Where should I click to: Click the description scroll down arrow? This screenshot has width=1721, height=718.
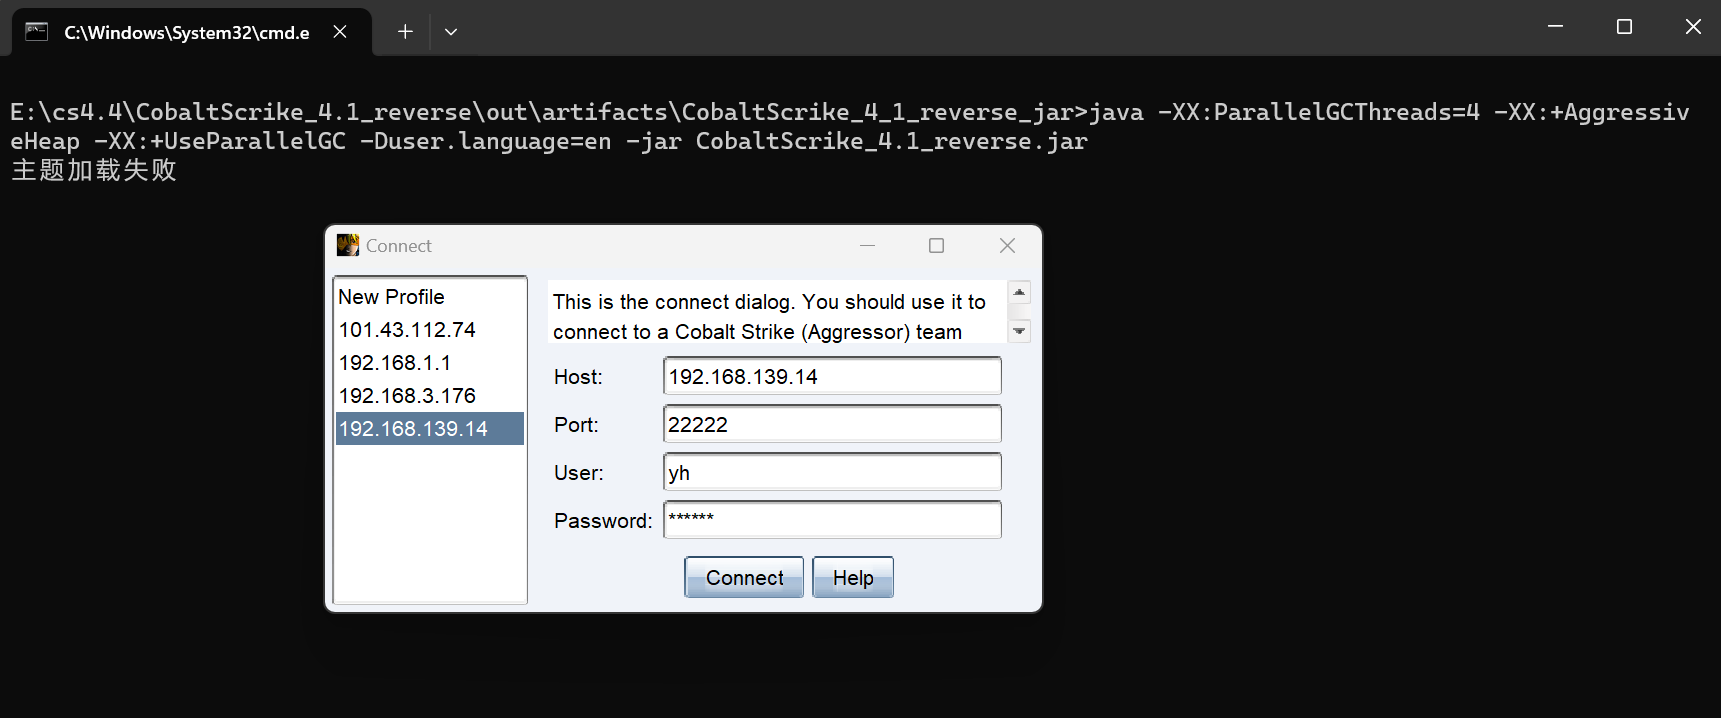tap(1019, 331)
